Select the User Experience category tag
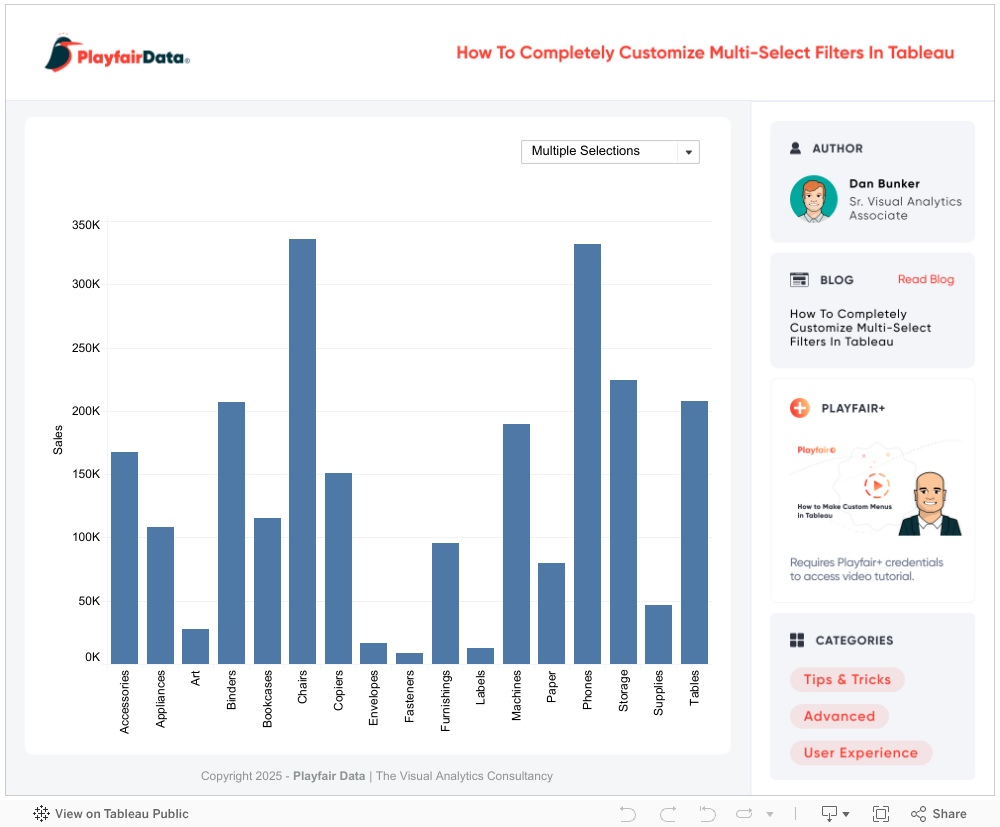This screenshot has height=827, width=1000. [x=860, y=753]
